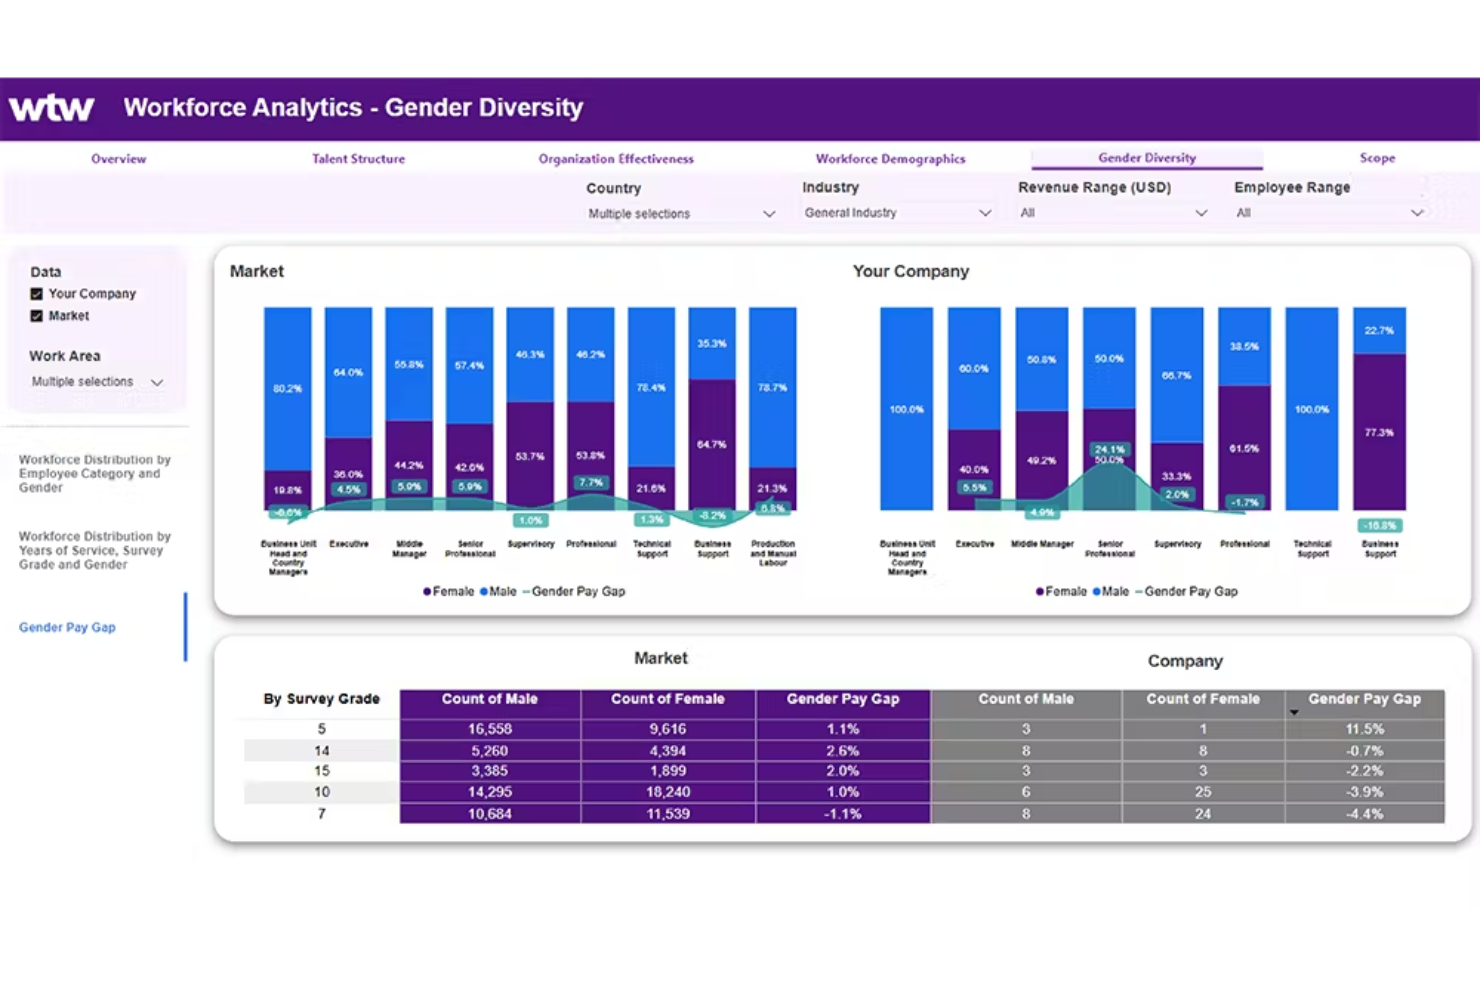Uncheck the Market data checkbox
Image resolution: width=1480 pixels, height=987 pixels.
click(36, 315)
